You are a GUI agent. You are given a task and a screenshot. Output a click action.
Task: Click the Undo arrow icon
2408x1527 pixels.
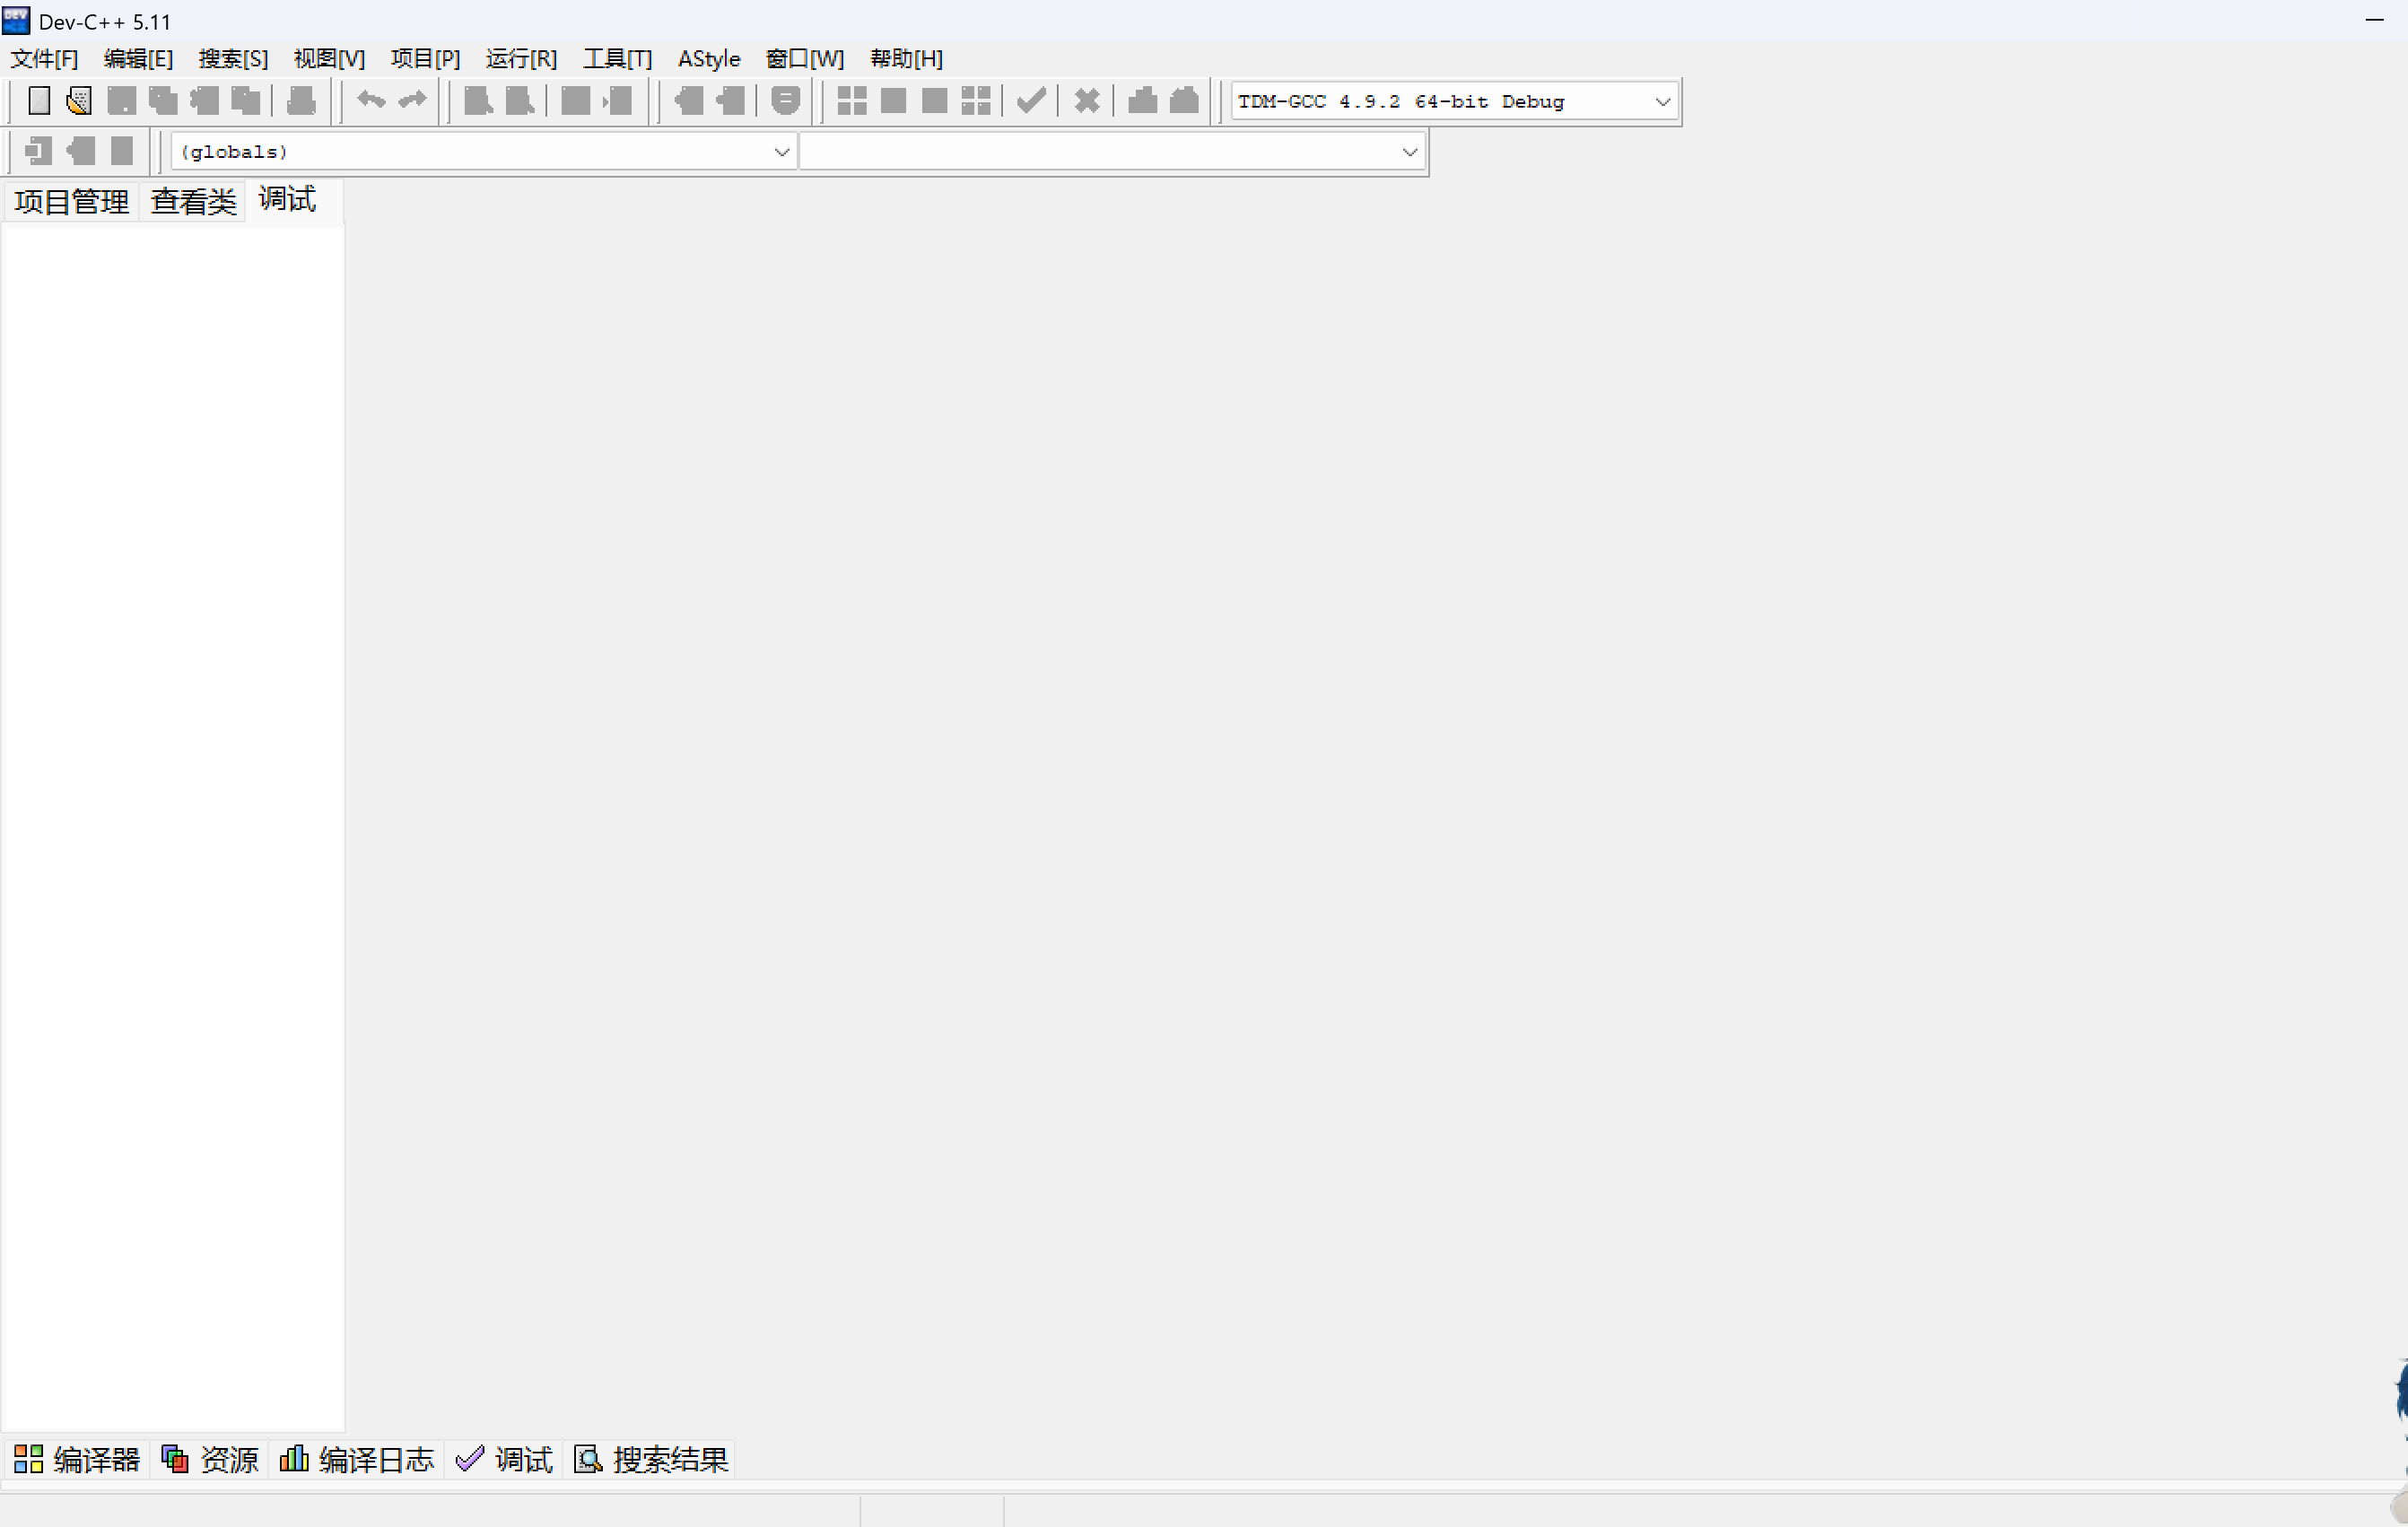371,101
